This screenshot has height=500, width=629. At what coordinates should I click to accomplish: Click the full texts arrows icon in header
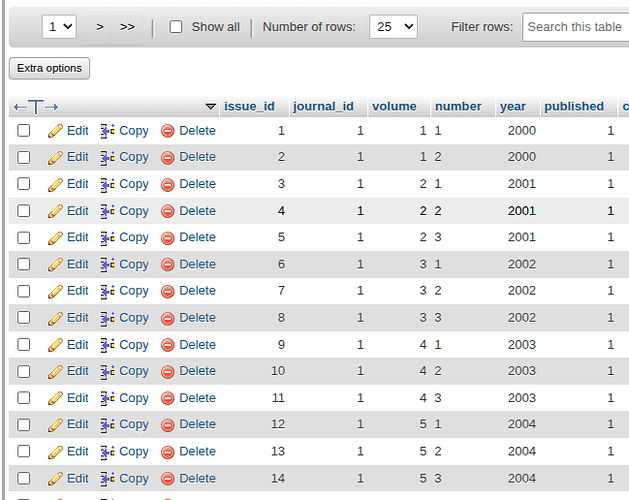(x=36, y=107)
